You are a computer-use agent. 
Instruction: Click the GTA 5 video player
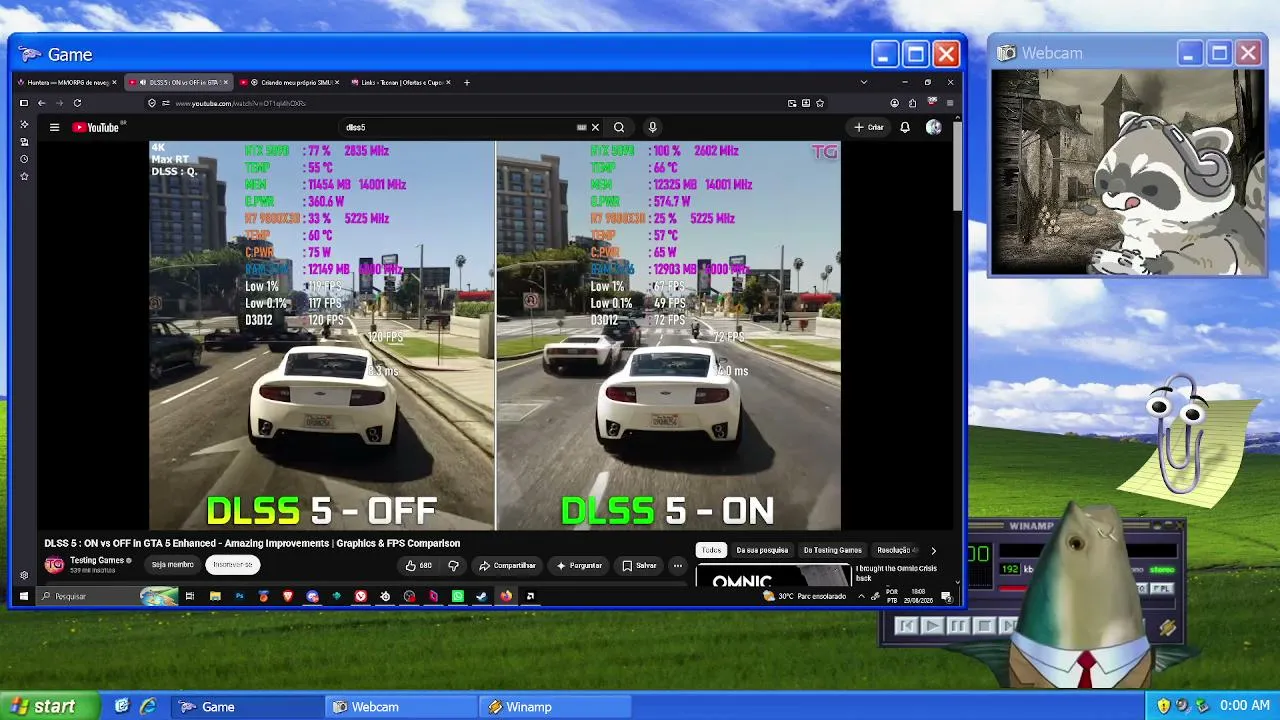[x=495, y=335]
